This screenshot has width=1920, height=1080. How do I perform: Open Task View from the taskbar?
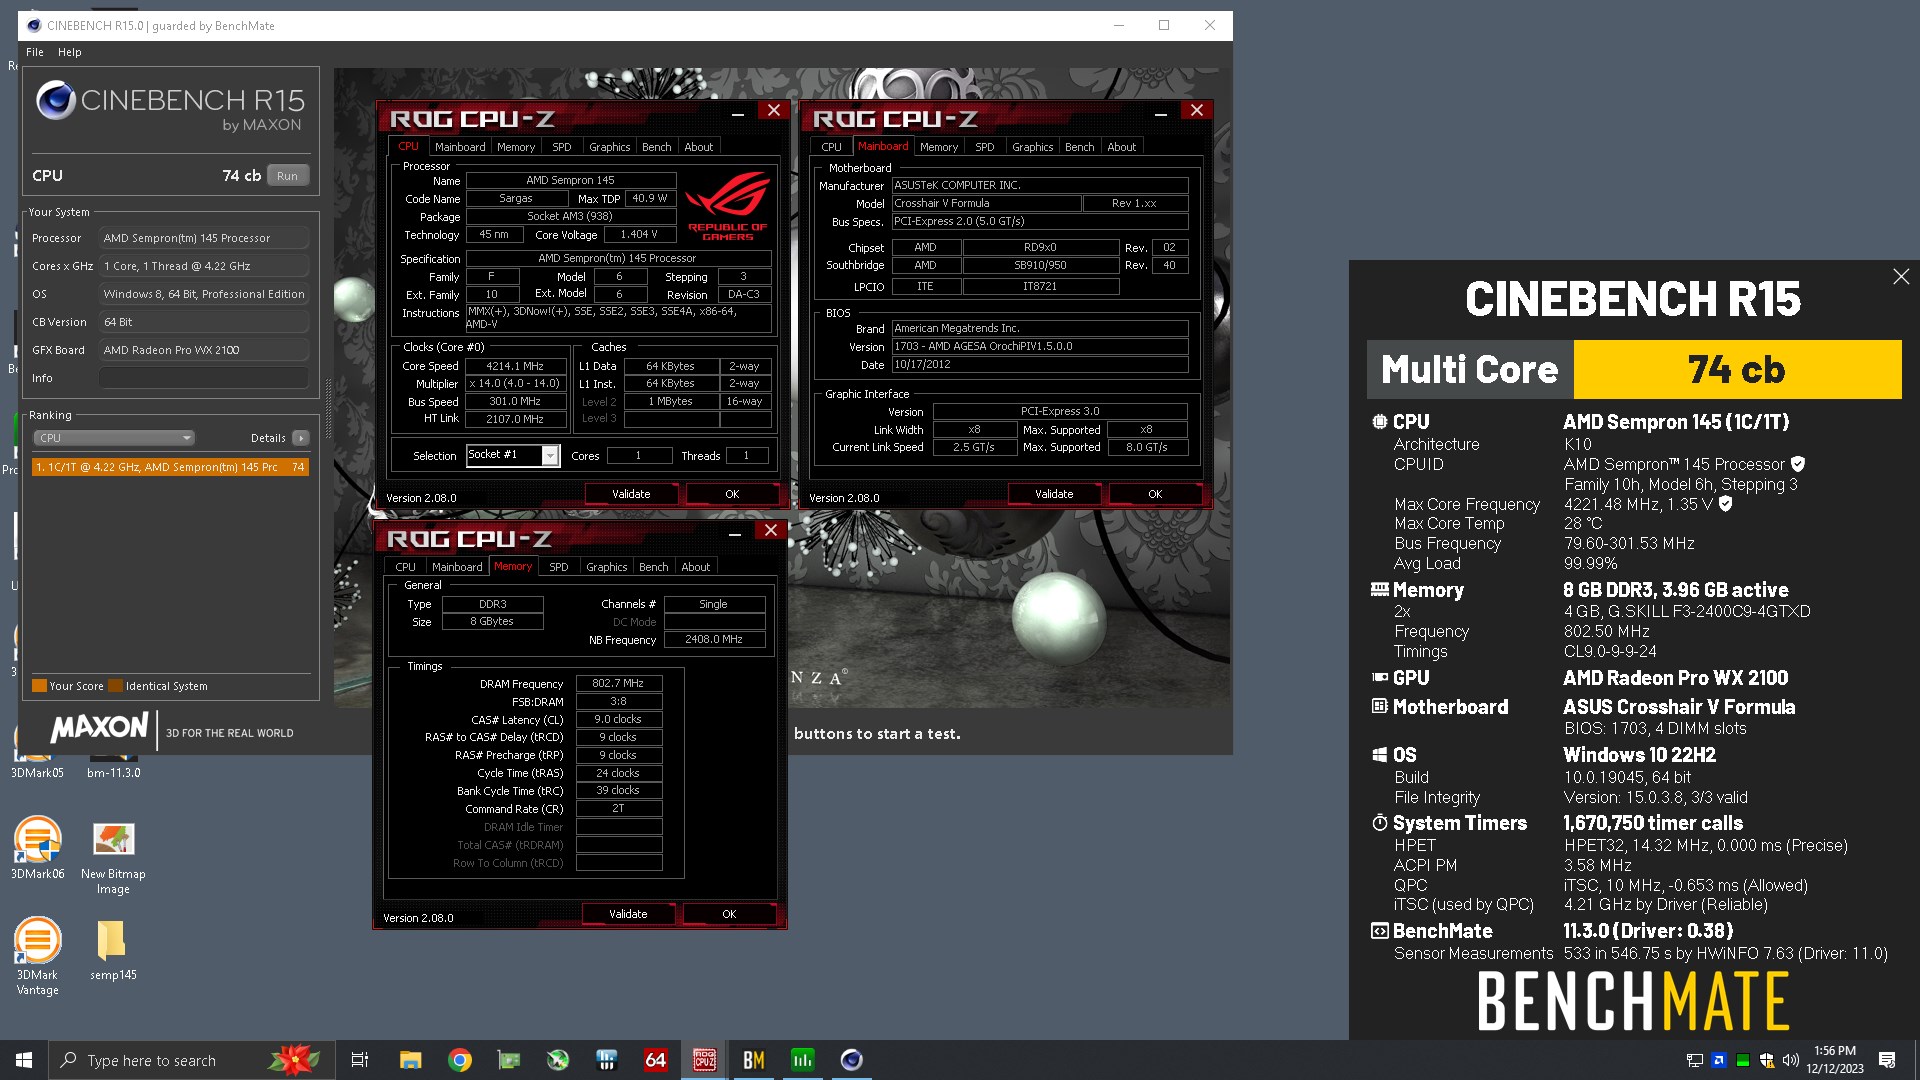coord(360,1060)
